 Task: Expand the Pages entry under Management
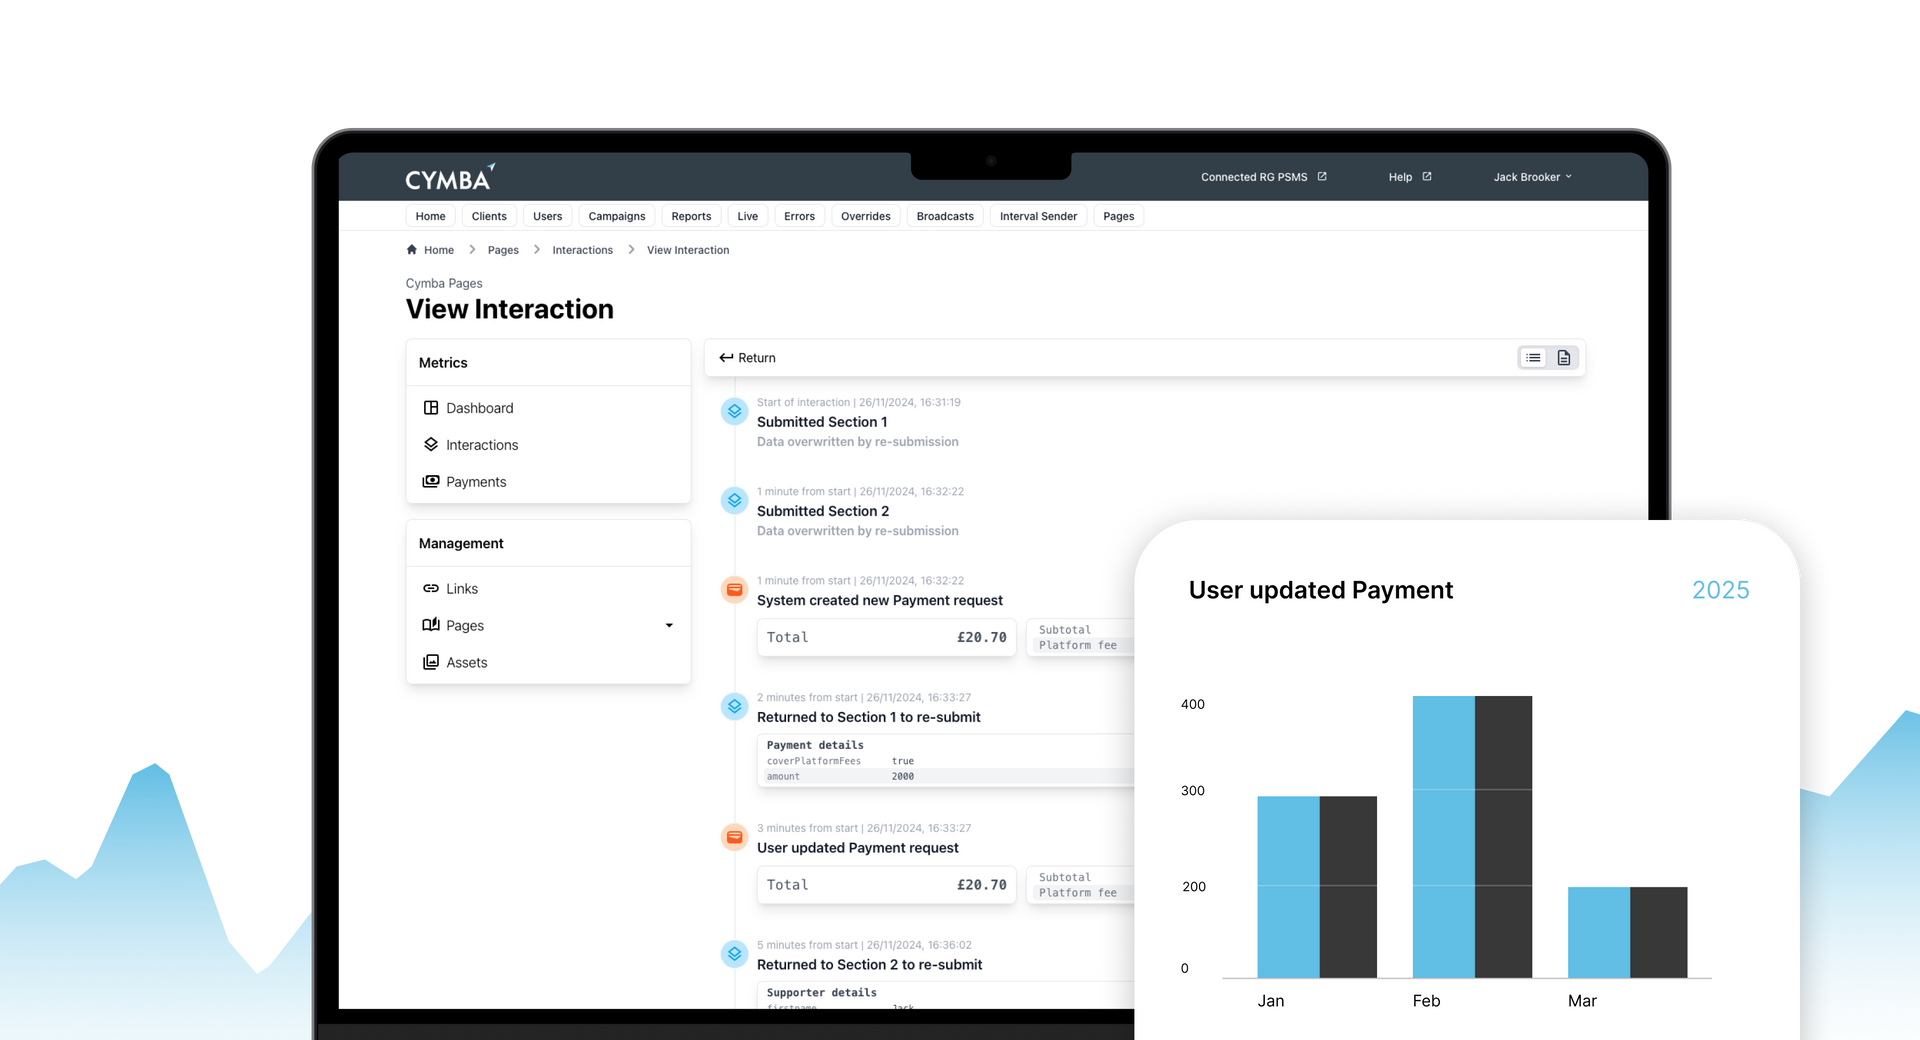click(669, 625)
